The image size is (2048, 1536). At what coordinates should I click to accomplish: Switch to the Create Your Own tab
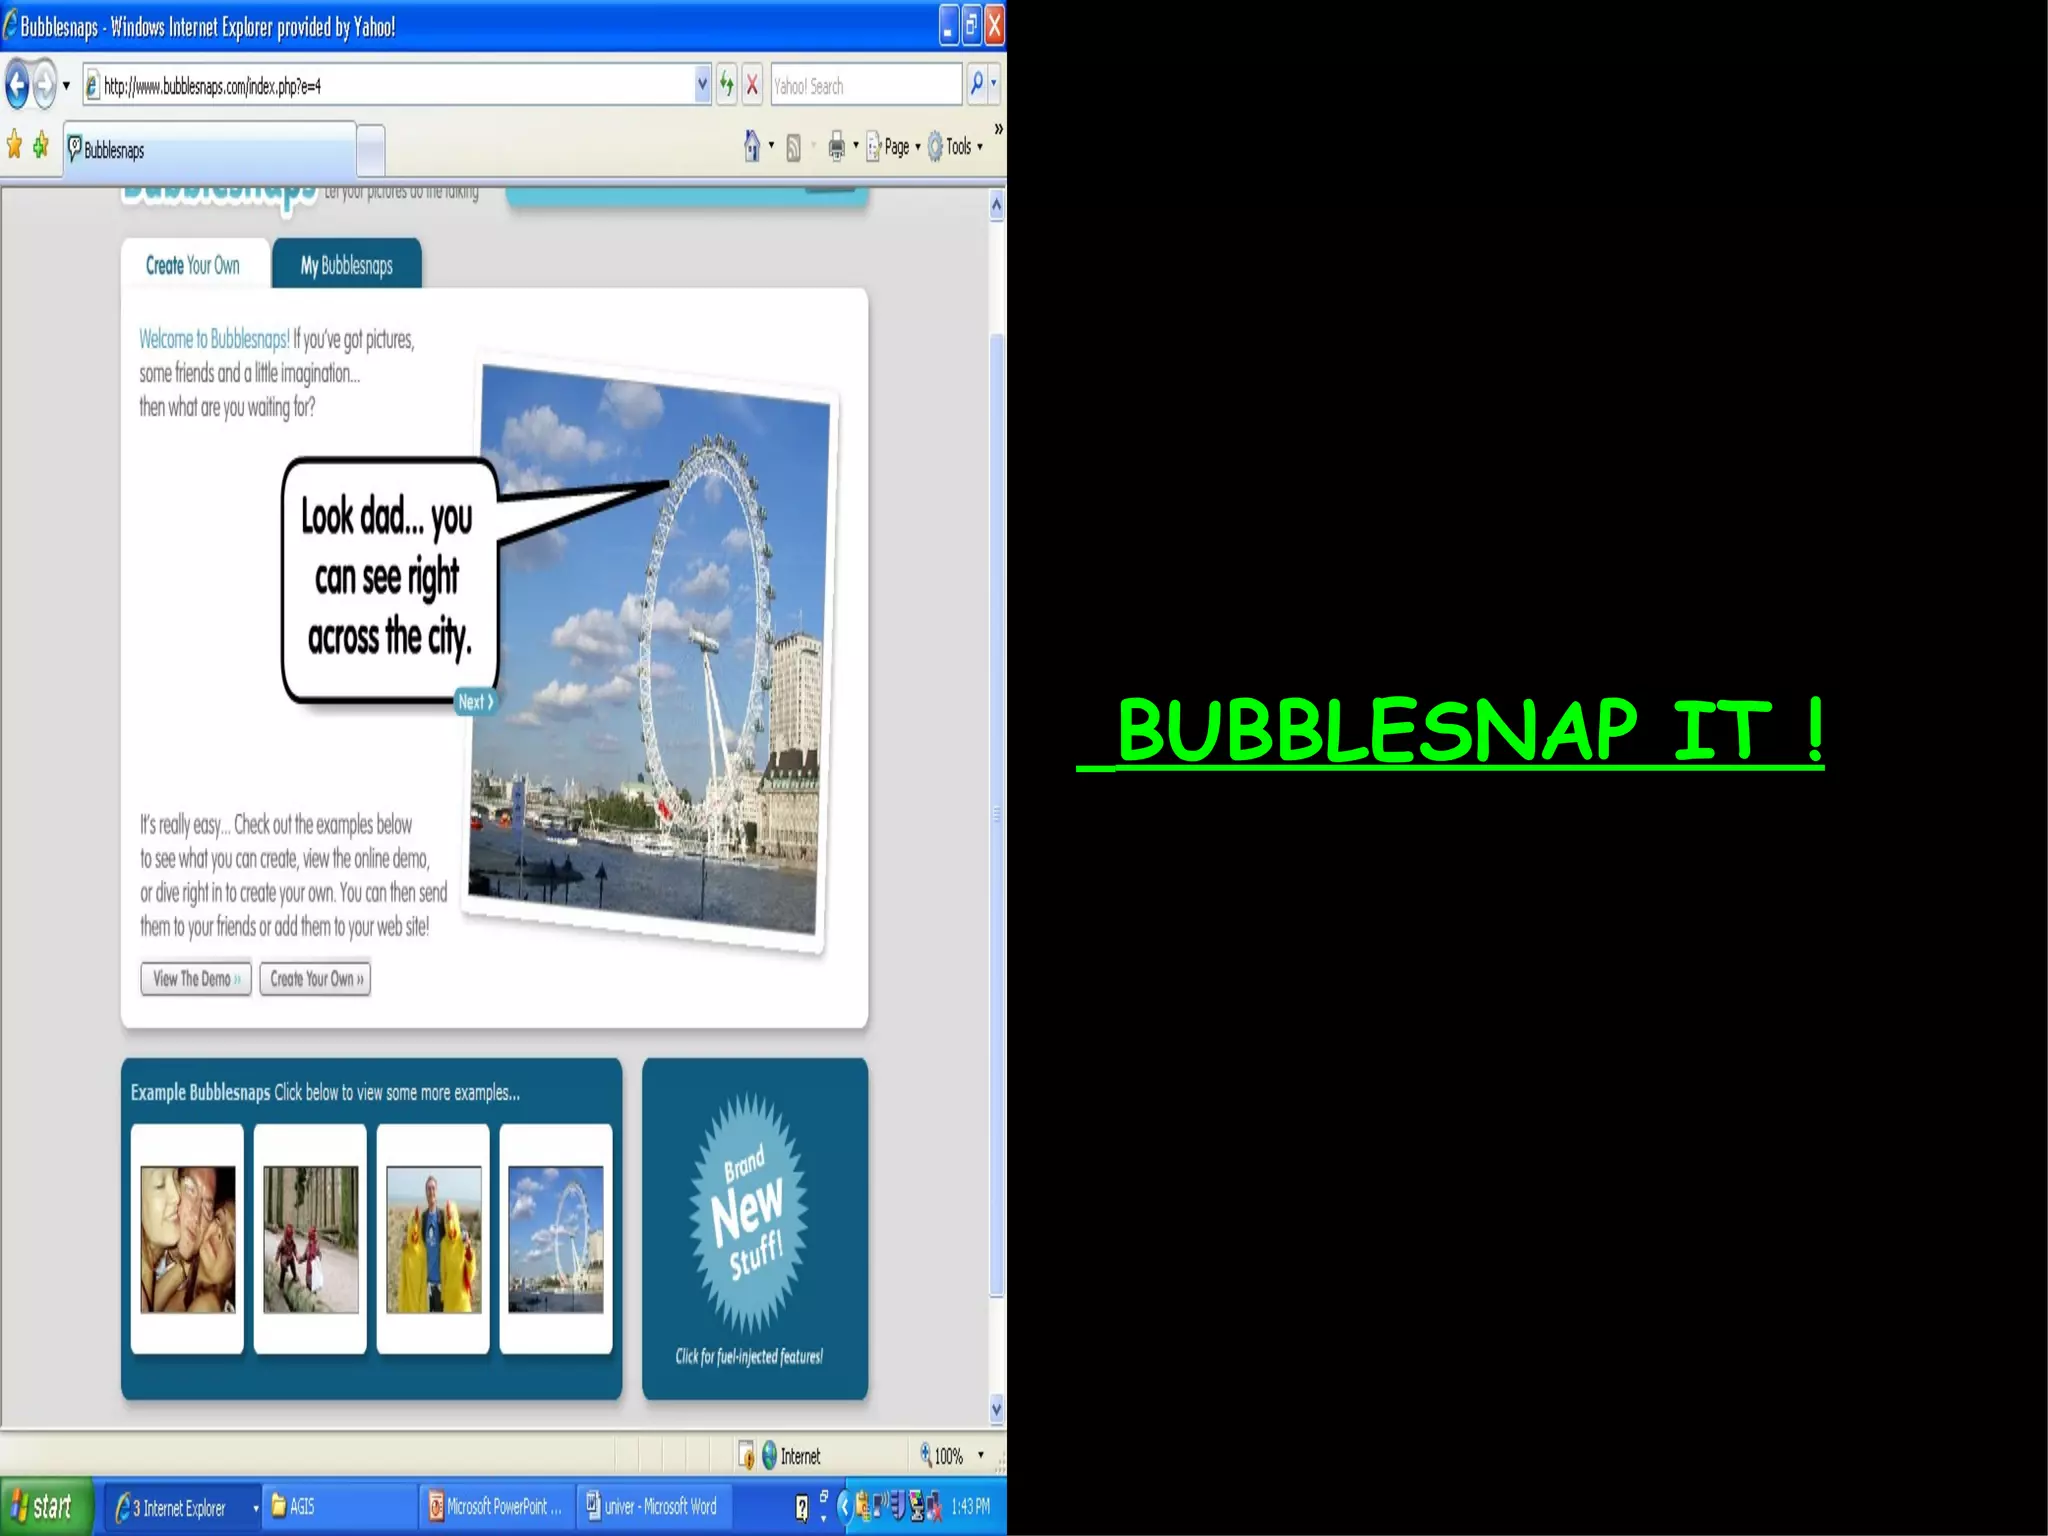(x=193, y=266)
